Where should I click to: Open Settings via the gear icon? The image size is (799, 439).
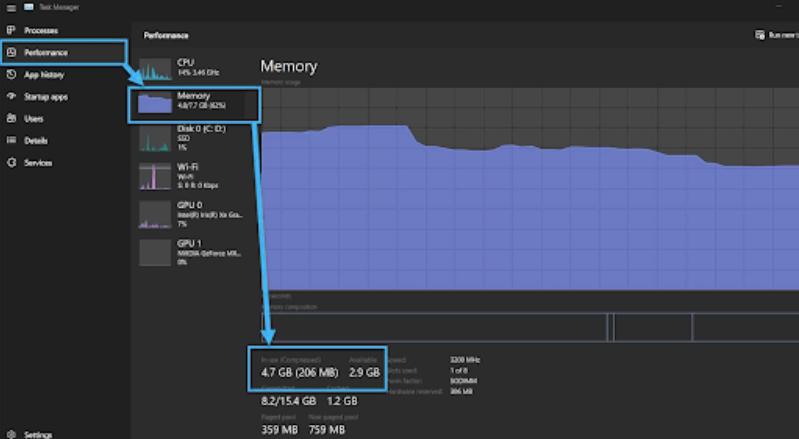[x=11, y=434]
